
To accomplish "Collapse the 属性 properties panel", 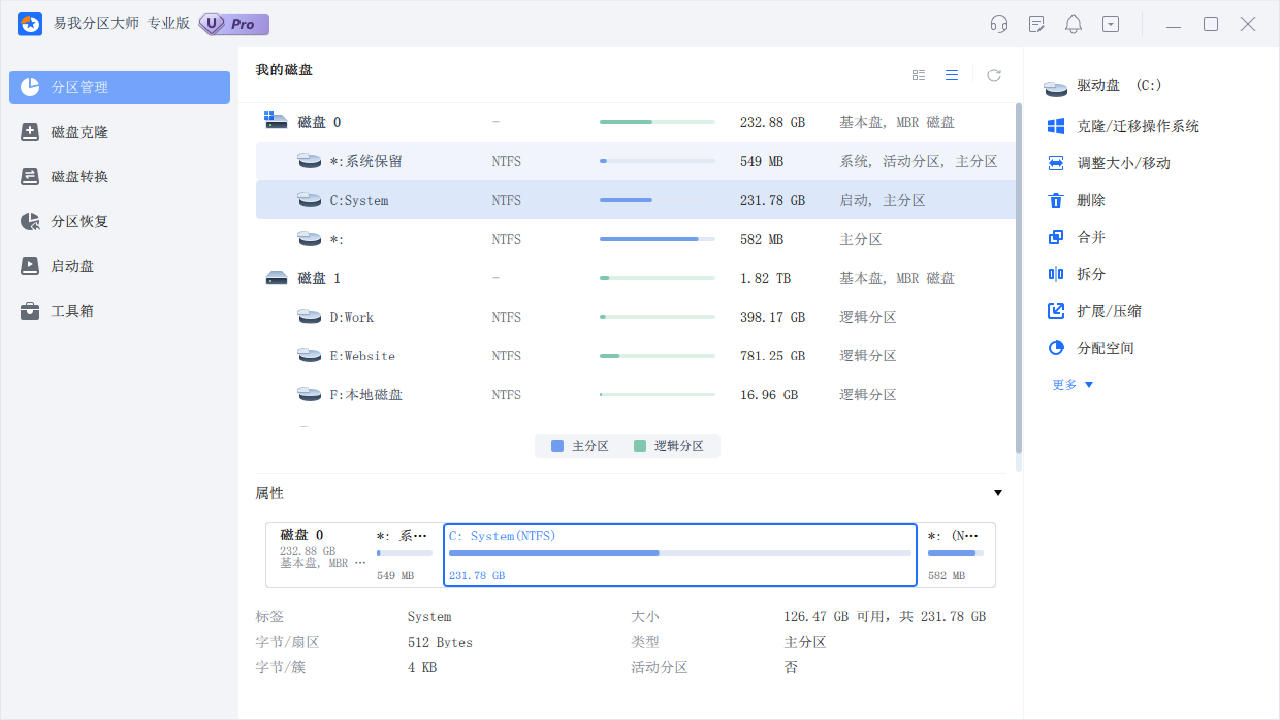I will point(997,492).
